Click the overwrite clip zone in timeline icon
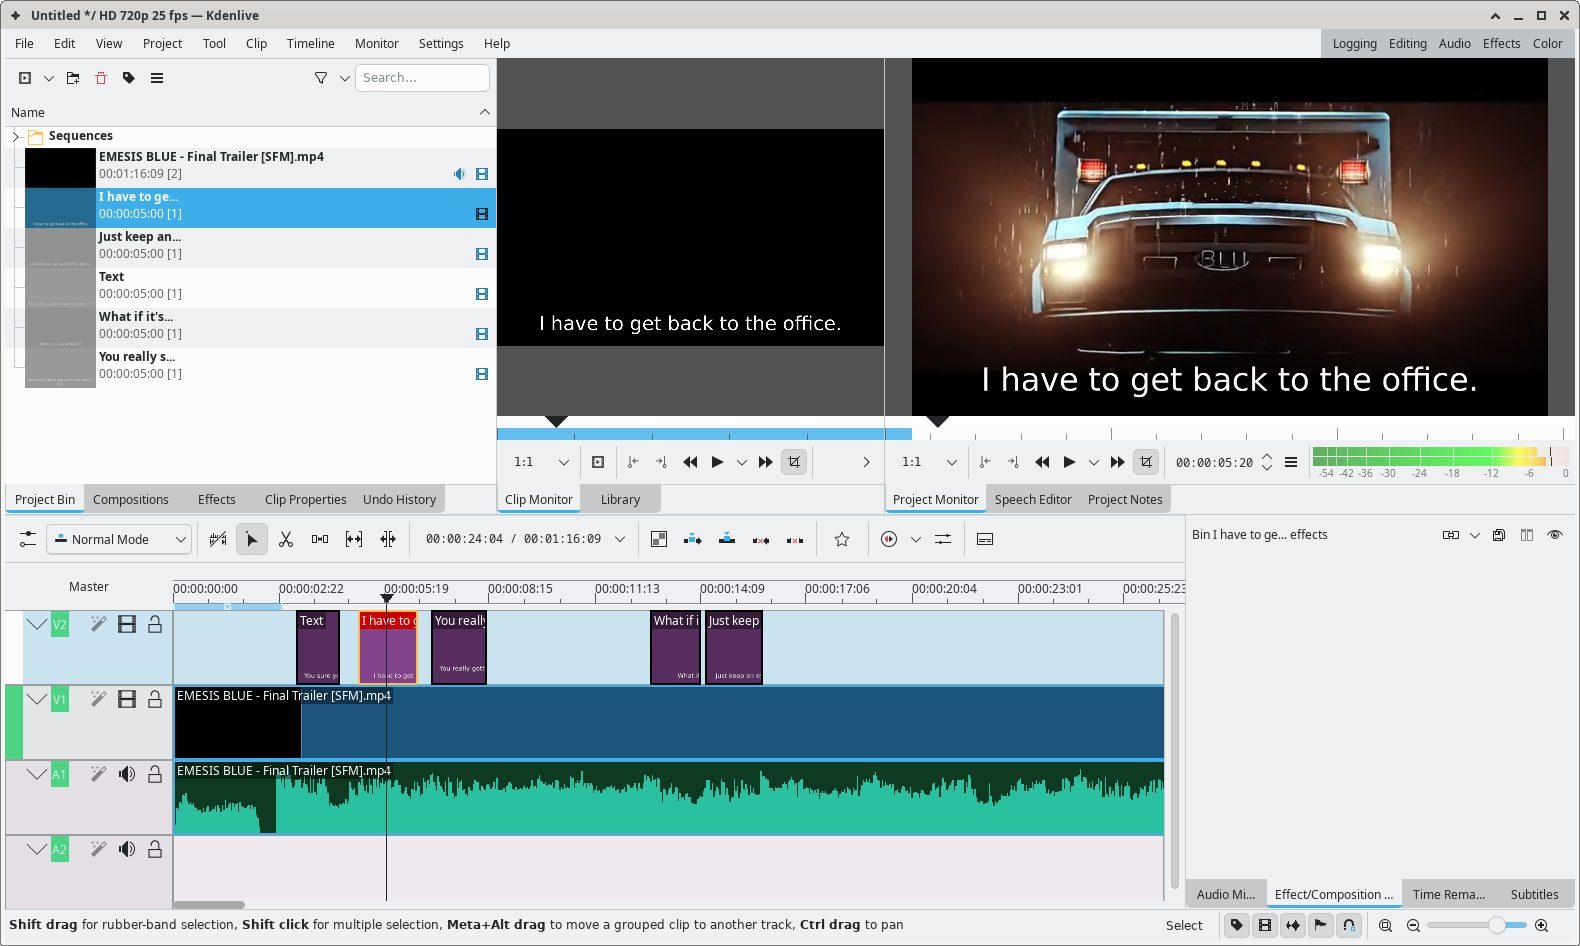The image size is (1580, 946). coord(727,539)
